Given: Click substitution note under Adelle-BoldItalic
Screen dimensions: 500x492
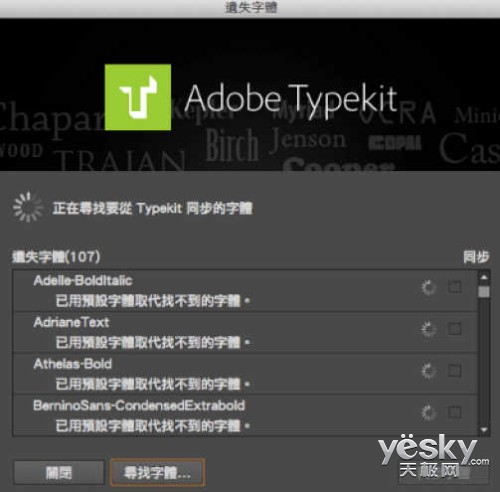Looking at the screenshot, I should [x=153, y=301].
